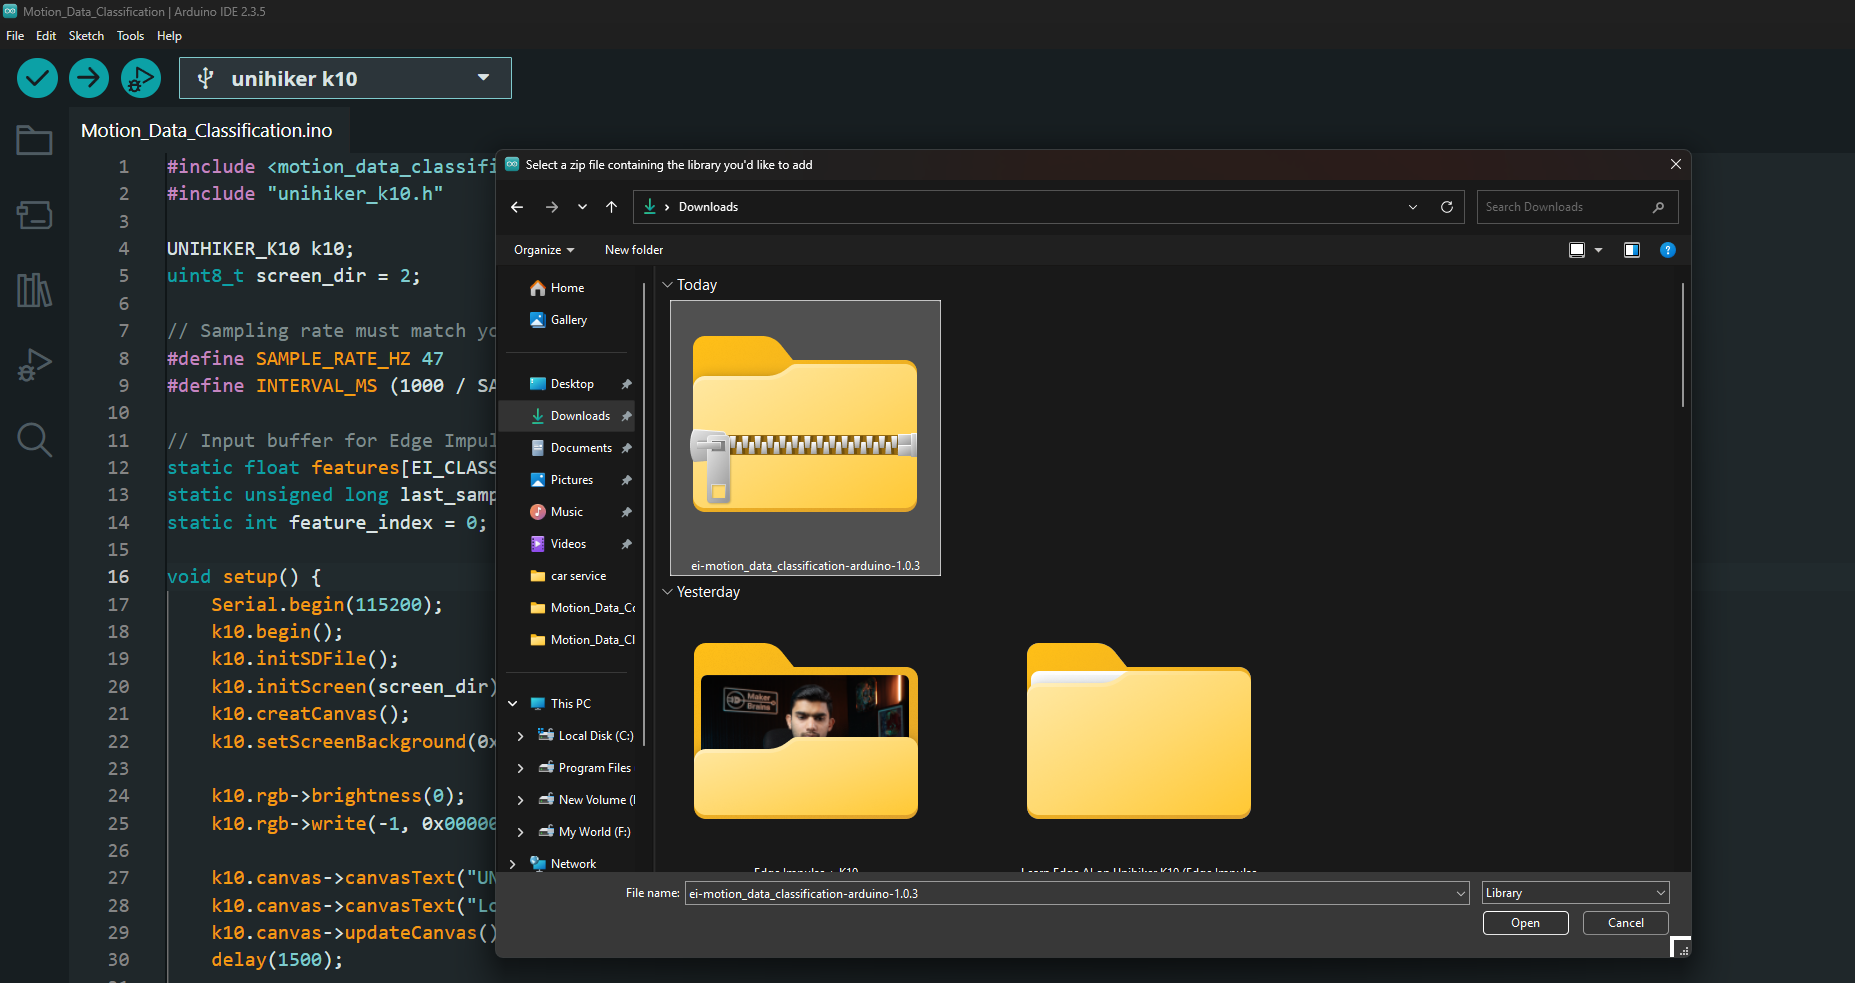Close the zip file selection dialog
Viewport: 1855px width, 983px height.
(x=1675, y=165)
